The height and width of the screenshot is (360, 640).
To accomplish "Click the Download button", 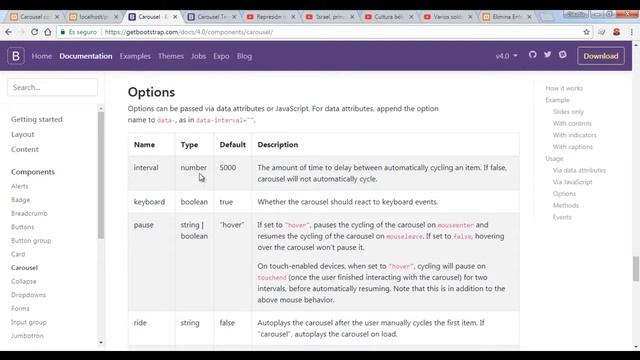I will click(600, 56).
